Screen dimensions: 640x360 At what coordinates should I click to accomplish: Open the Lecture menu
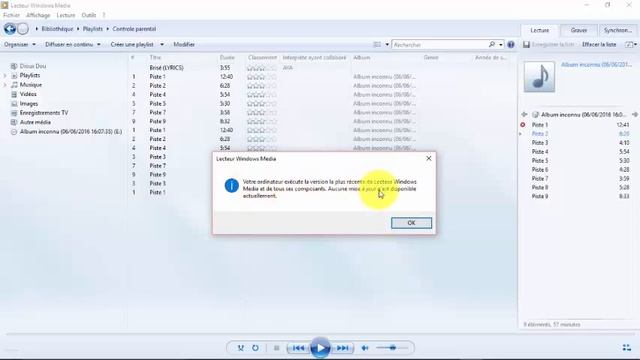pos(66,15)
